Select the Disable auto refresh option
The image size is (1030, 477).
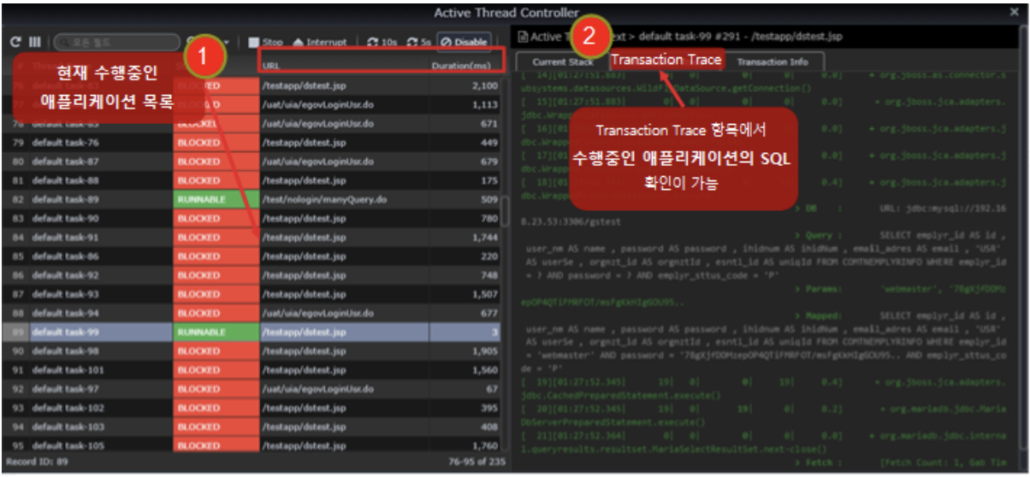click(x=464, y=42)
